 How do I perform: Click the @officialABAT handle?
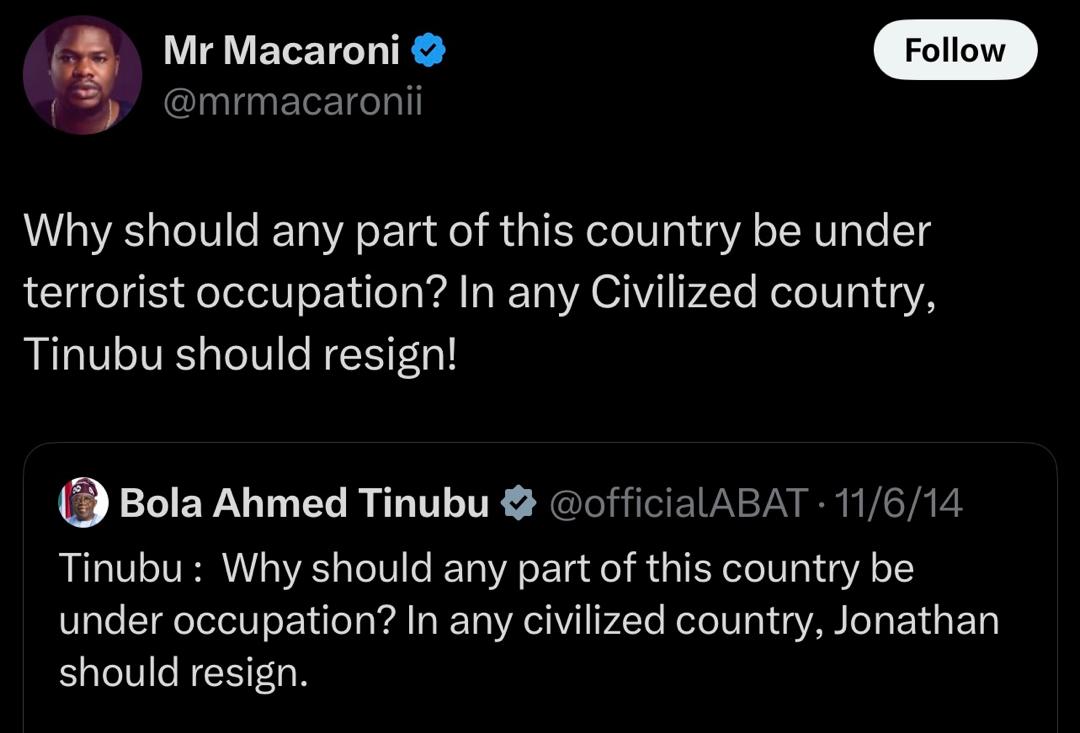678,504
